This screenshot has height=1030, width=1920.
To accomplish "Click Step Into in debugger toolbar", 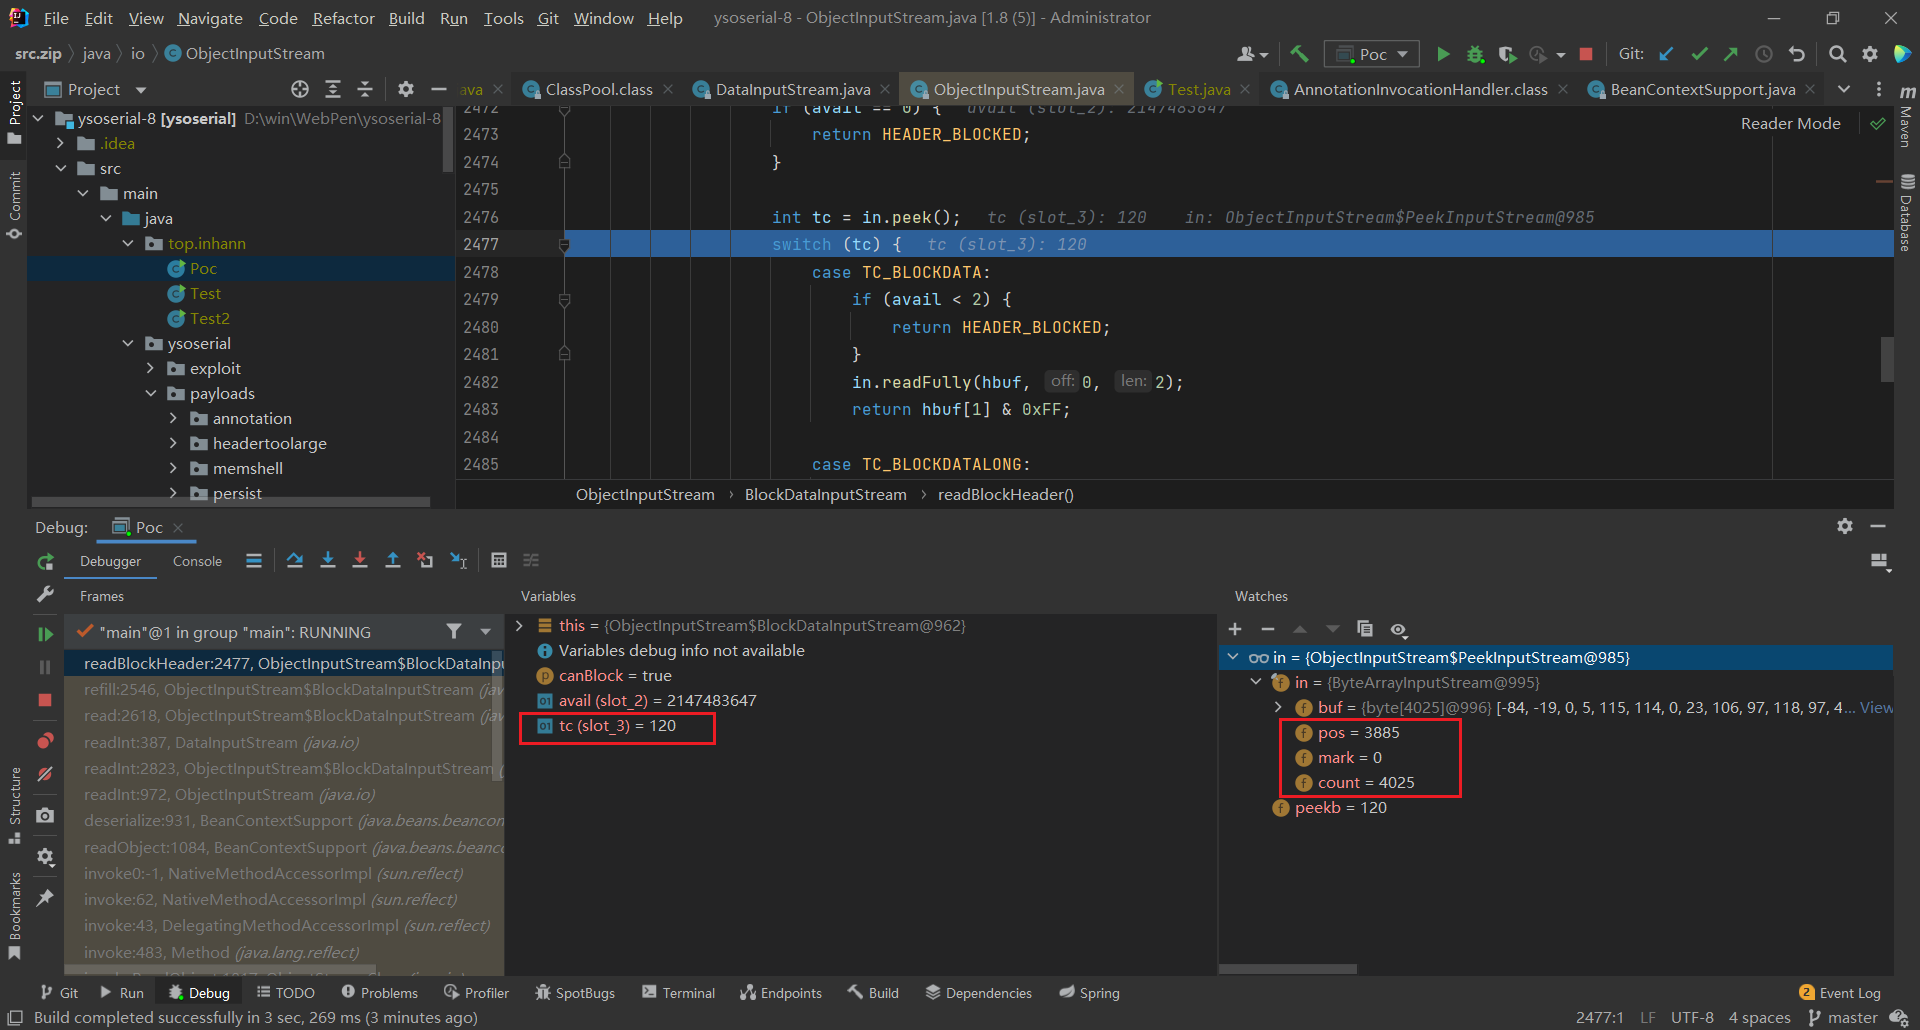I will (328, 560).
